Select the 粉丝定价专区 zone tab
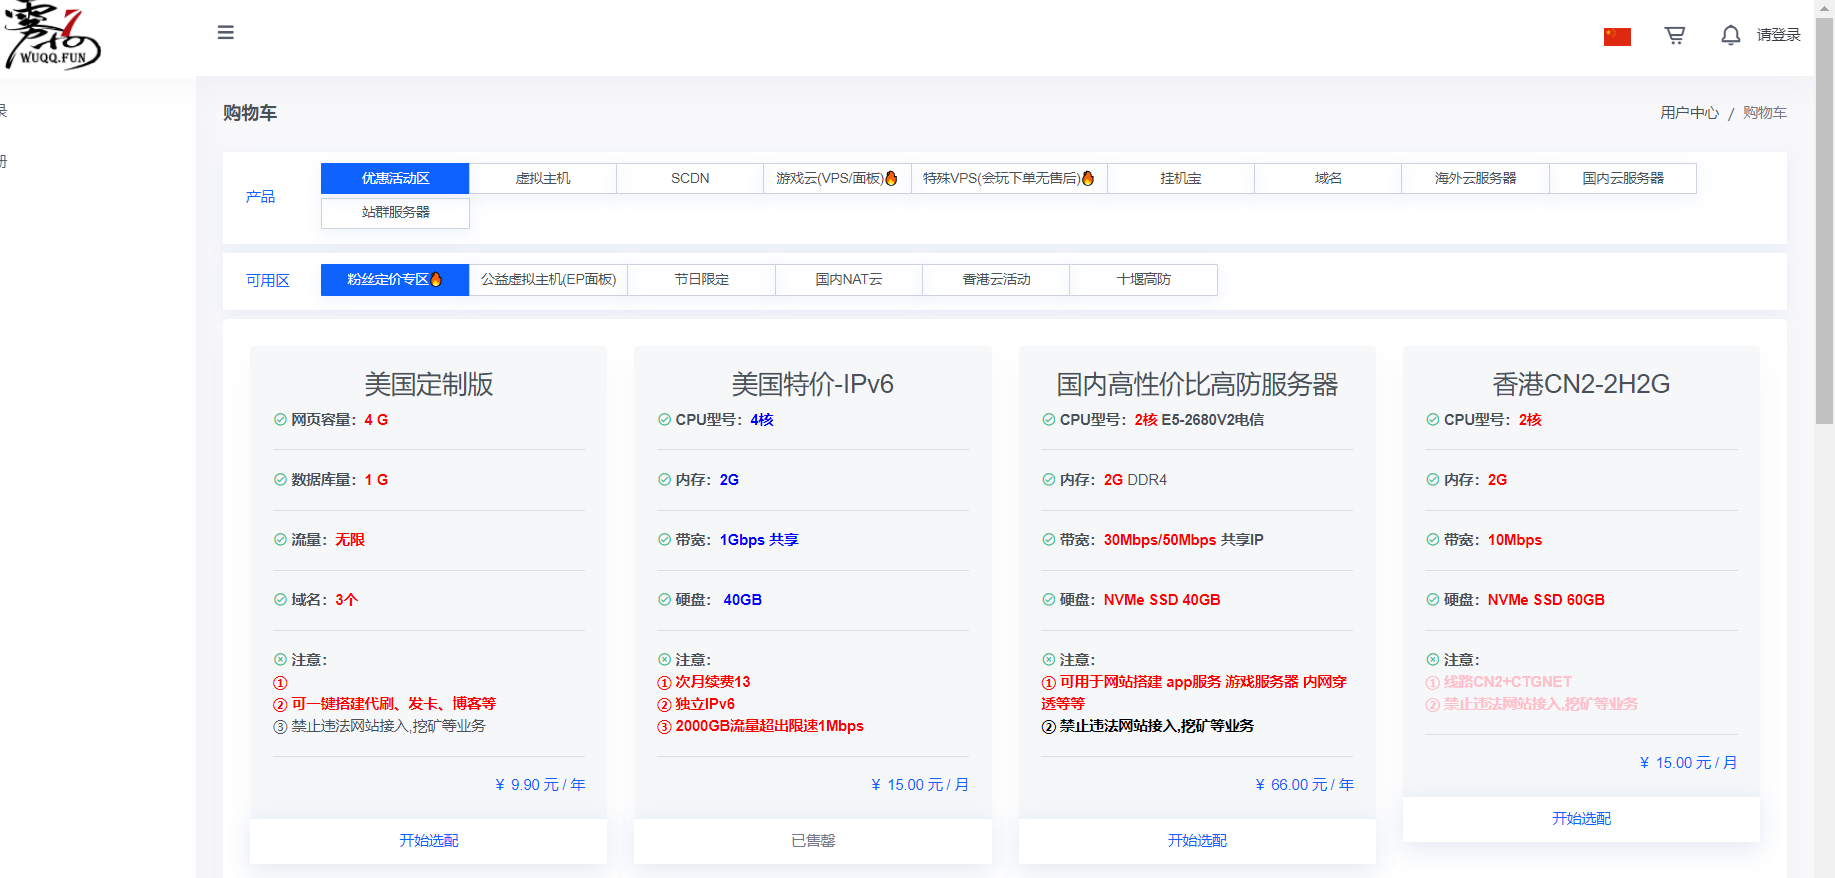 coord(395,280)
